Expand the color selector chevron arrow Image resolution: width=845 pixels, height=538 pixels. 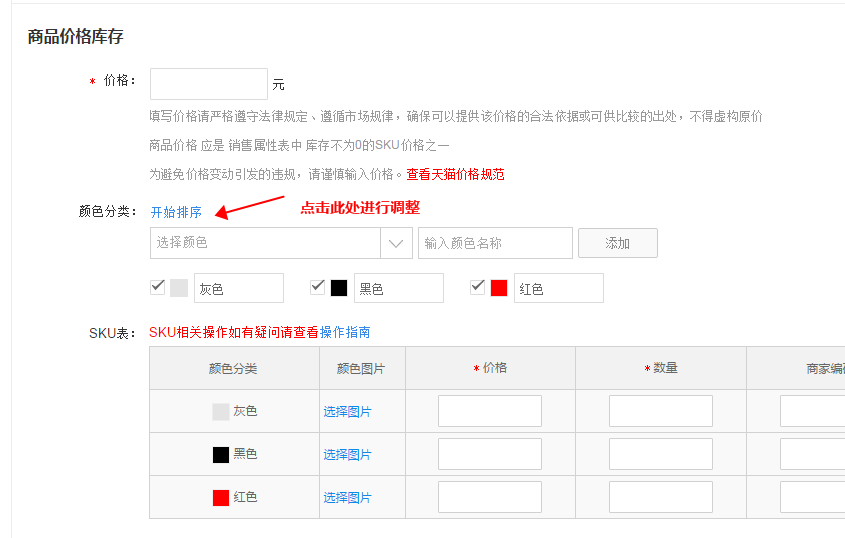396,243
